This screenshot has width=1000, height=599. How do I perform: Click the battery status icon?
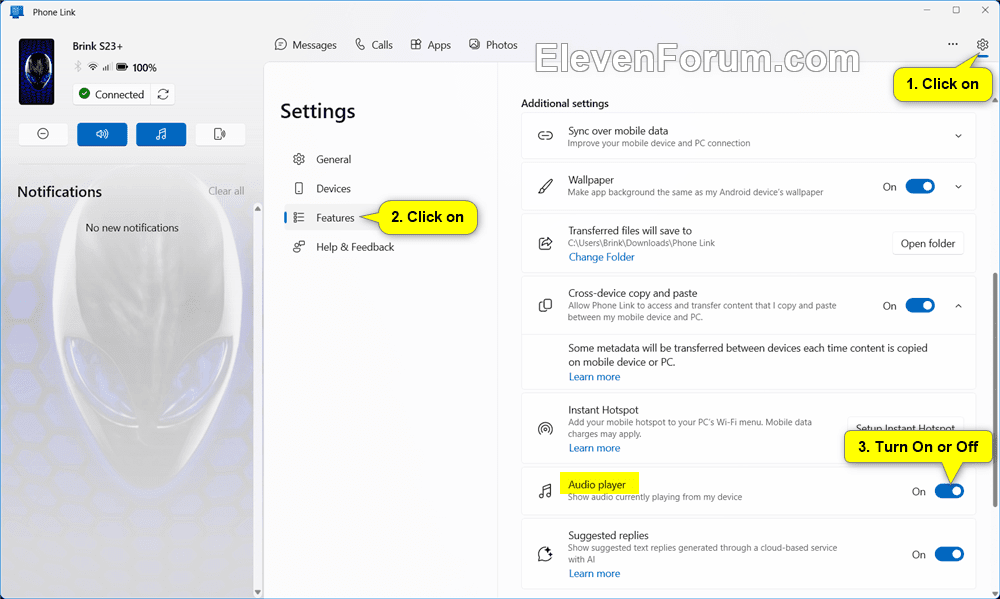(122, 67)
